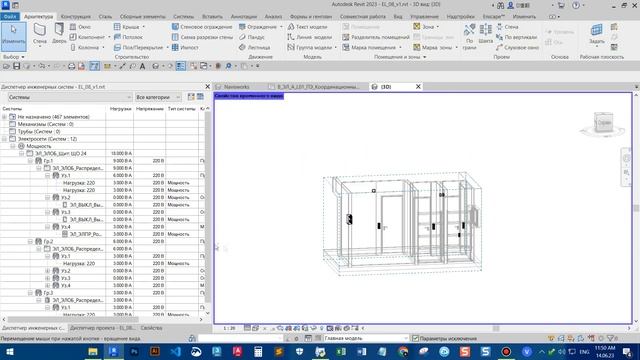
Task: Close the Диспетчер инженерных систем panel
Action: coord(207,87)
